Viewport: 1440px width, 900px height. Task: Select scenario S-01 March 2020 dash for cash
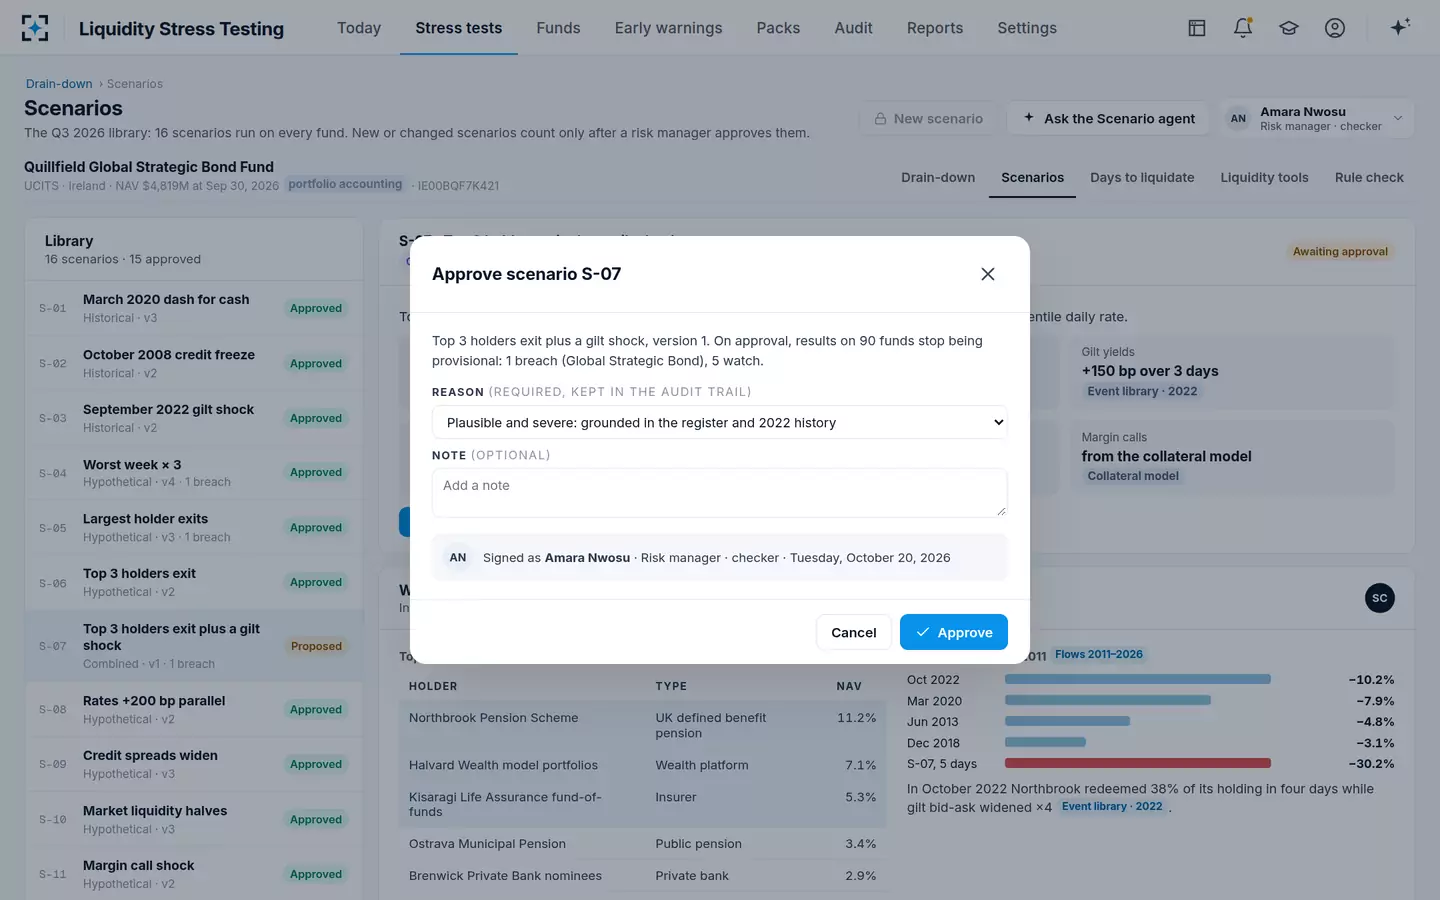[194, 308]
